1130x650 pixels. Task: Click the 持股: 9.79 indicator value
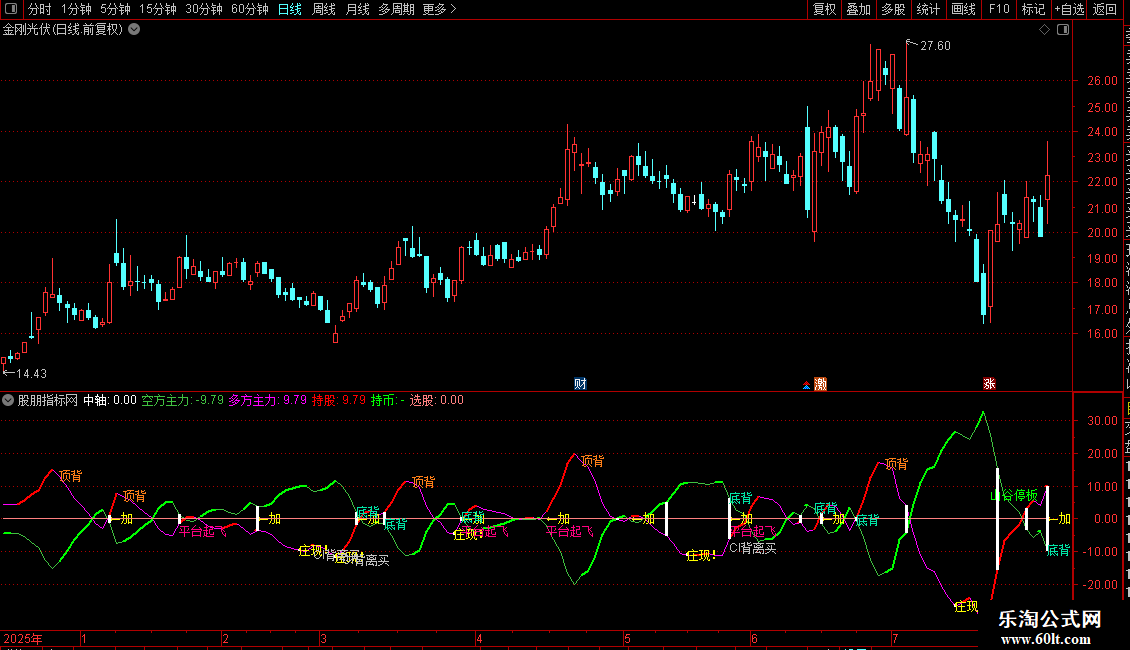click(339, 400)
